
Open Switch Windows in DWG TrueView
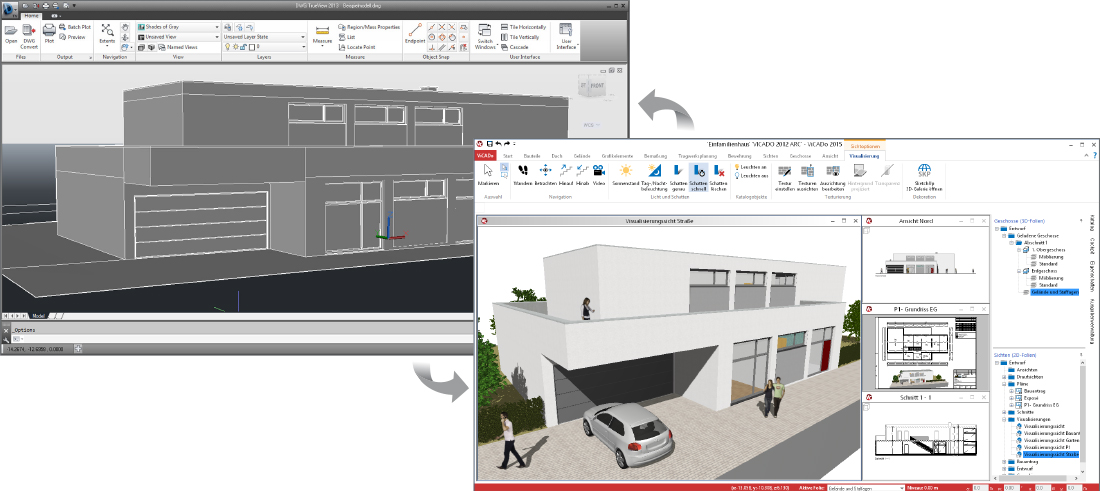(x=485, y=36)
